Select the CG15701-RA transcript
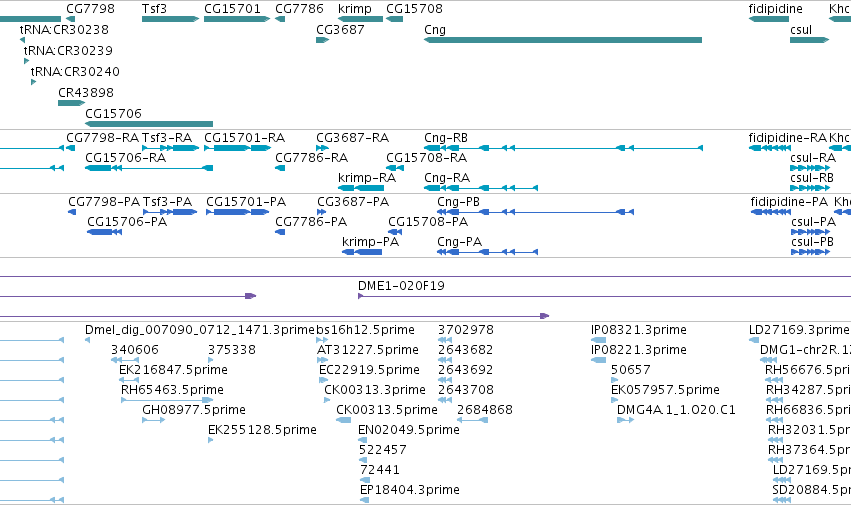Screen dimensions: 851x505 pyautogui.click(x=237, y=148)
